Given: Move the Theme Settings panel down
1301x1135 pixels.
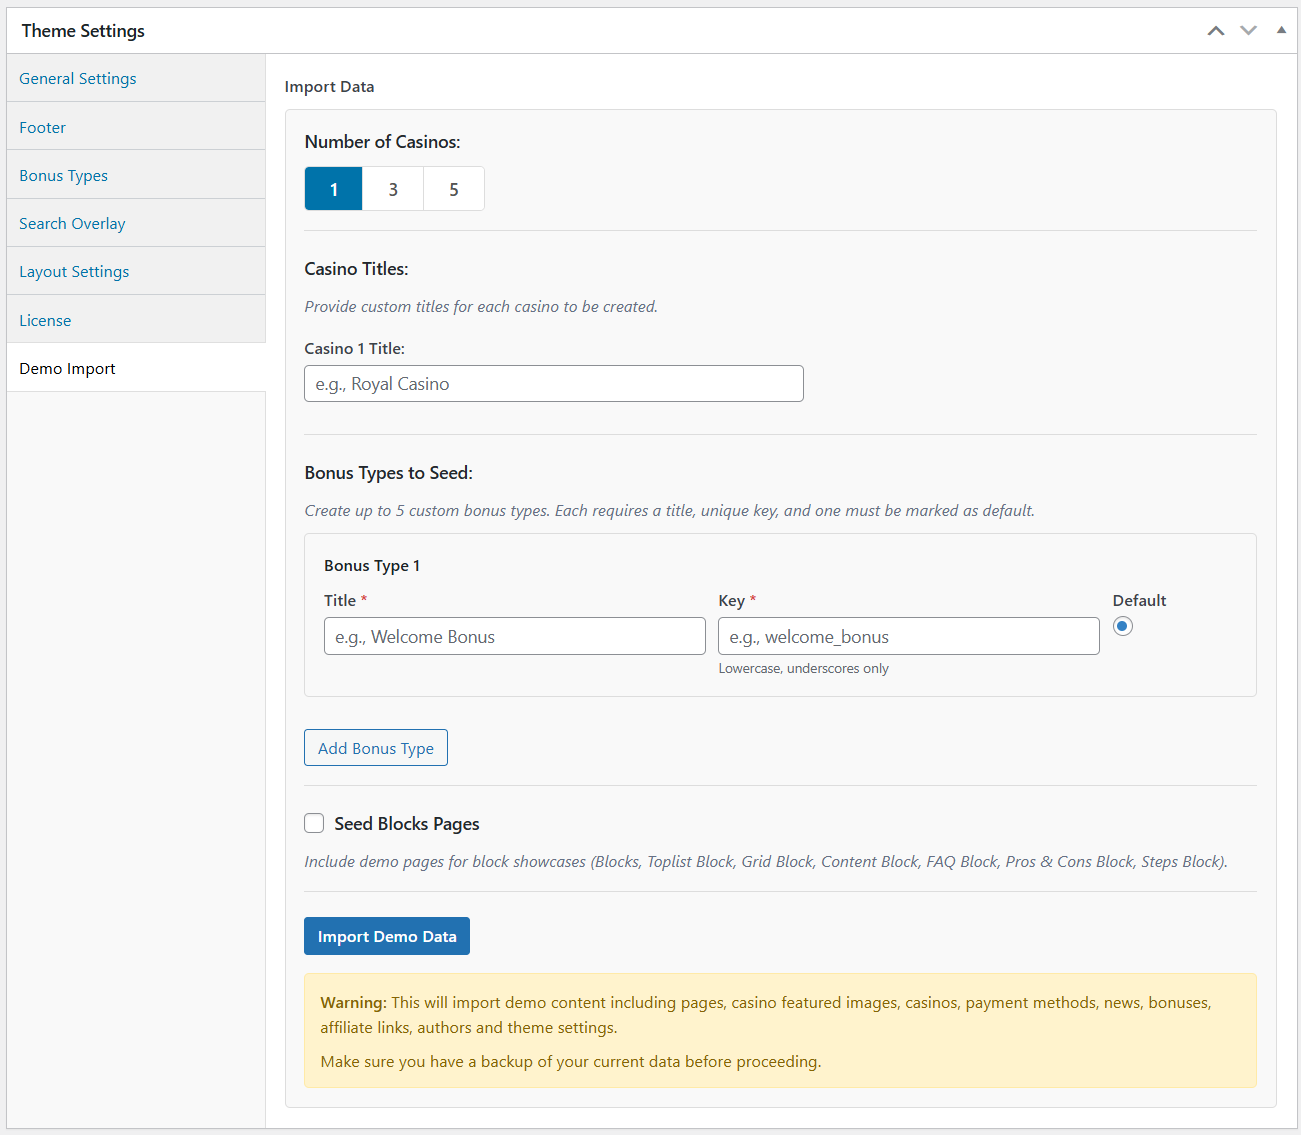Looking at the screenshot, I should tap(1248, 30).
